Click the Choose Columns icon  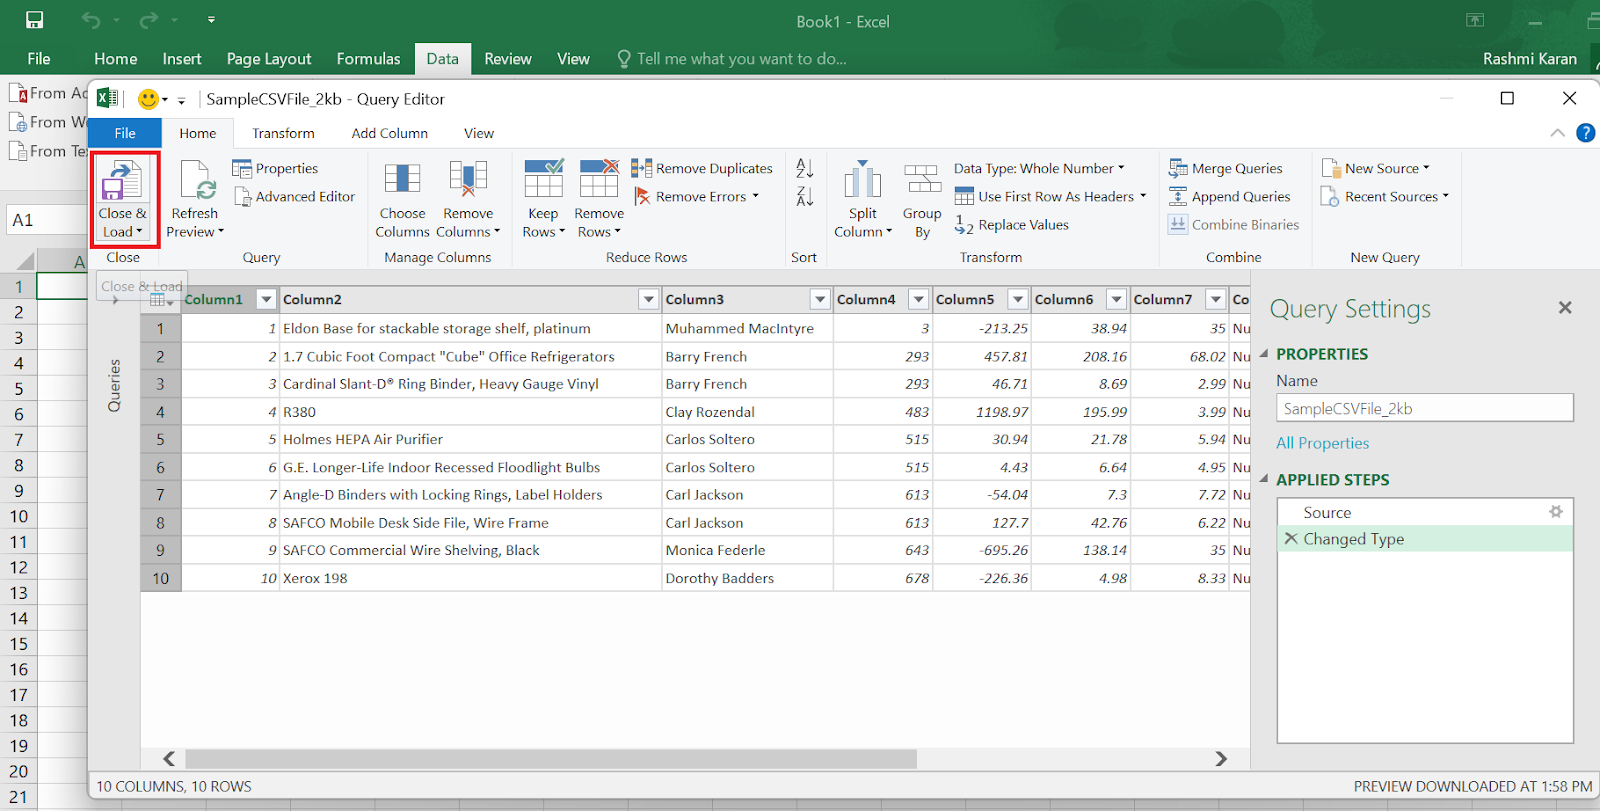402,180
